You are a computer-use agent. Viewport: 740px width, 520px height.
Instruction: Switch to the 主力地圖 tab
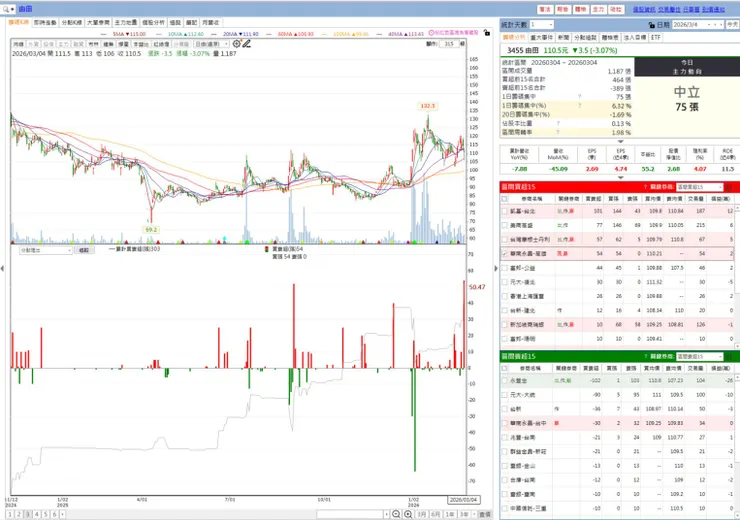click(x=126, y=23)
